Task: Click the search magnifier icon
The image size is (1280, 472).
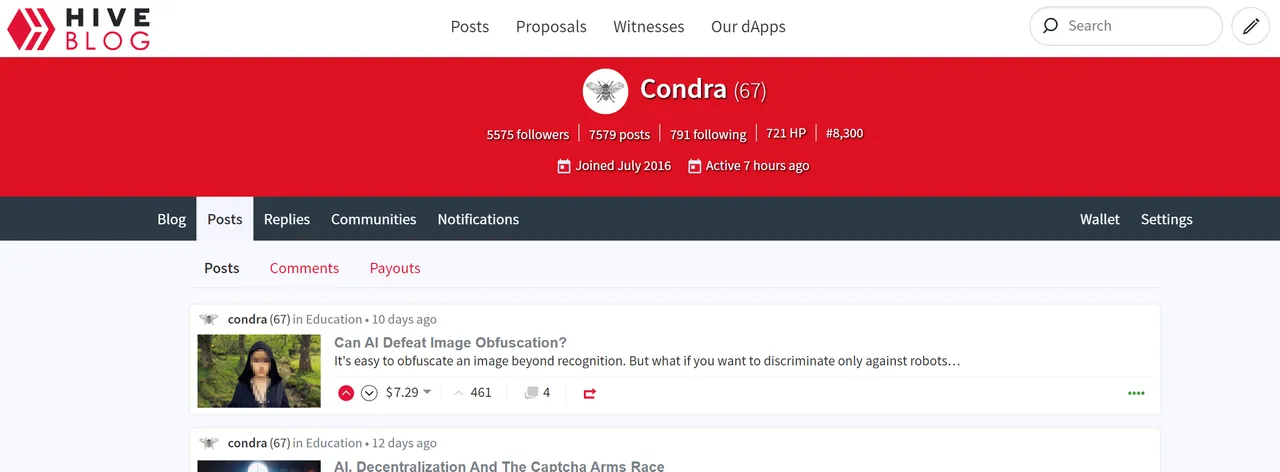Action: [x=1050, y=26]
